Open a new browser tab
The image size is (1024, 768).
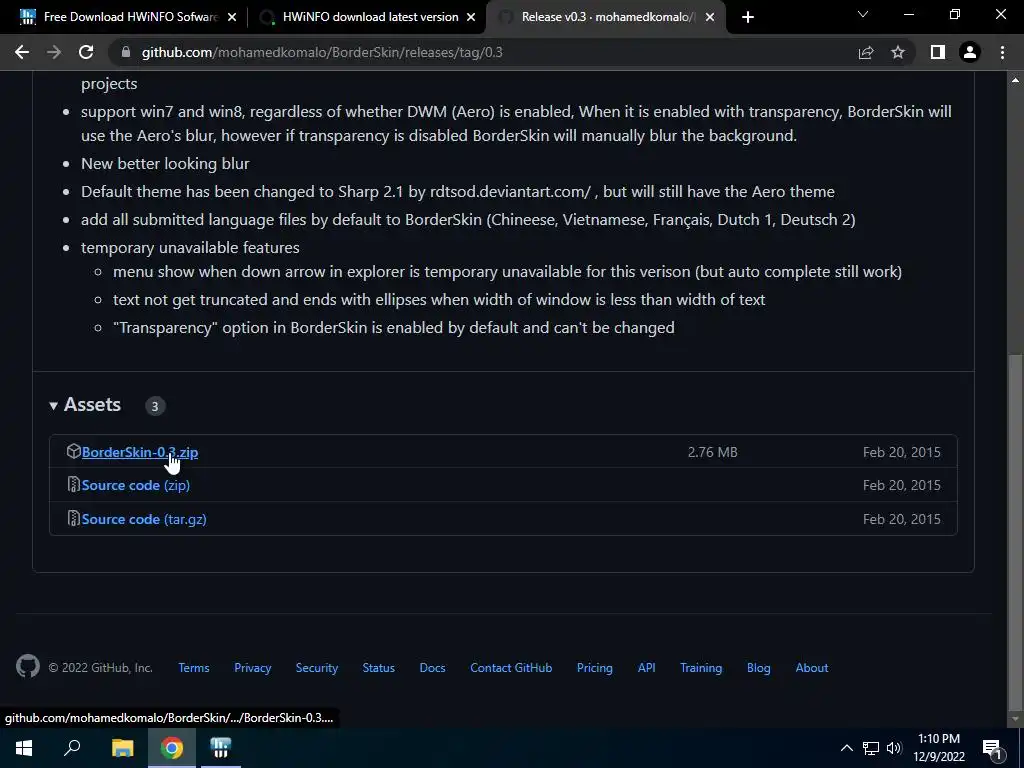[748, 17]
